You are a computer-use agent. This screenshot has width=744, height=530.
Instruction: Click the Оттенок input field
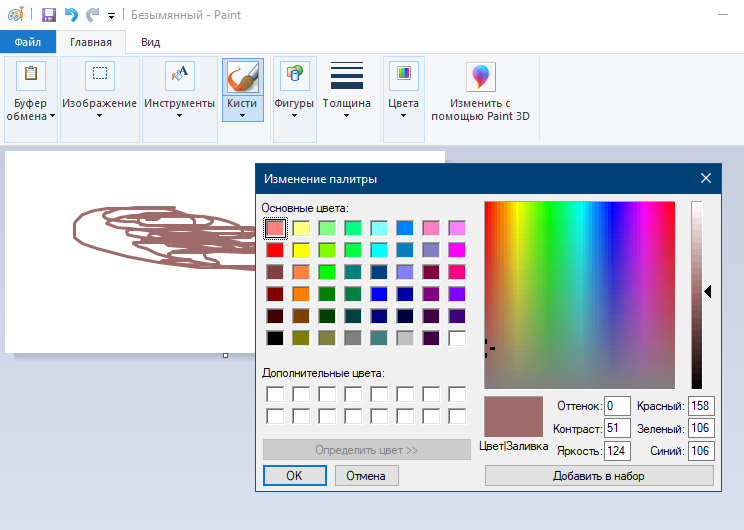click(x=617, y=406)
